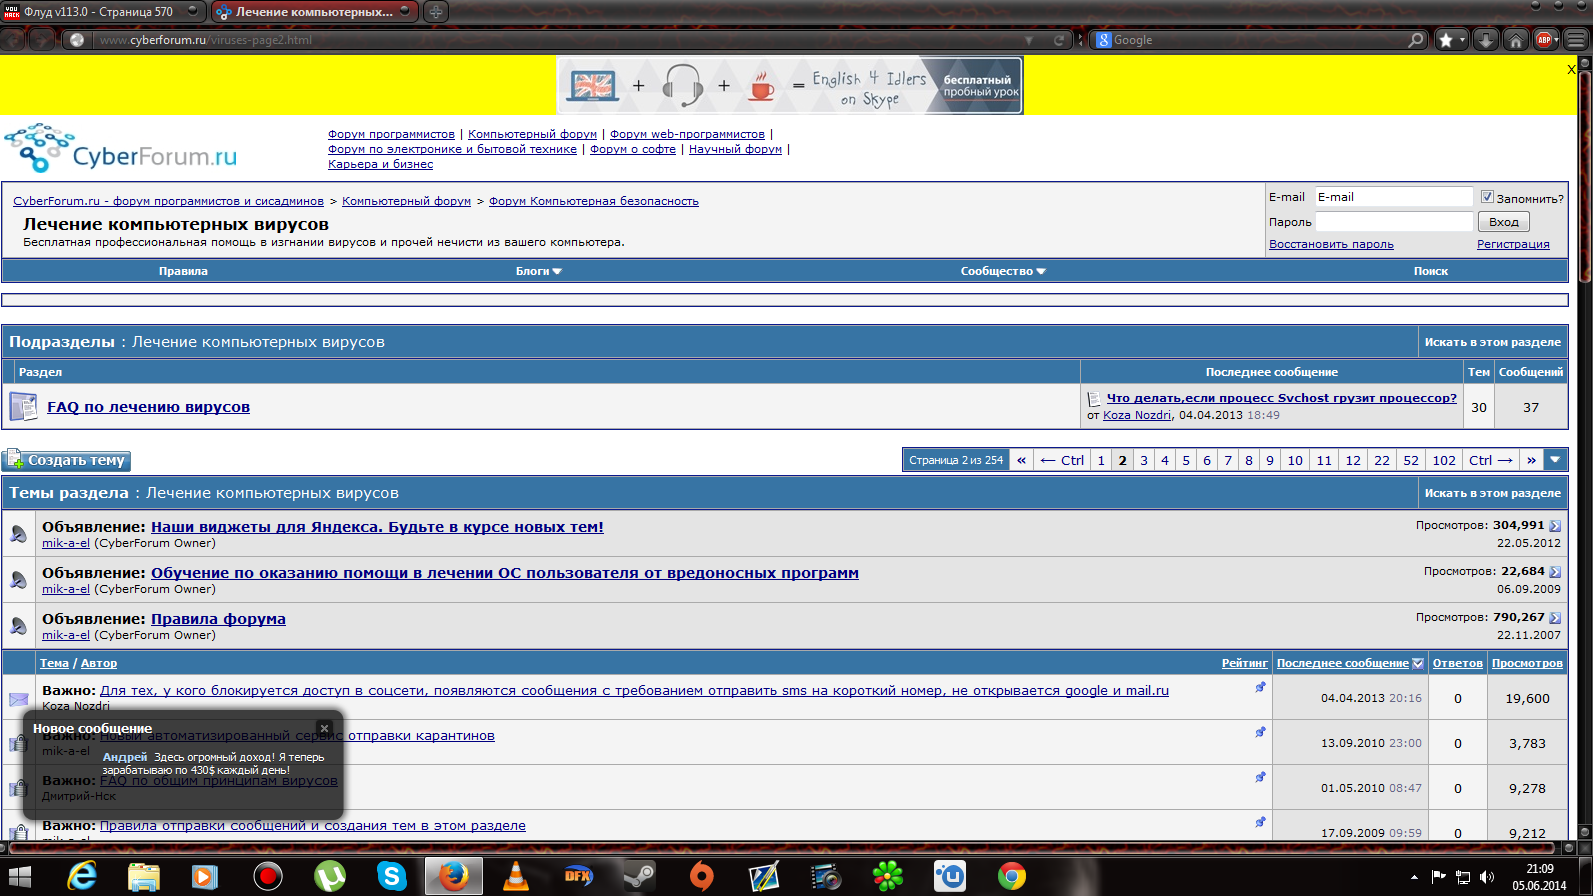Launch VLC media player from taskbar
1593x896 pixels.
(x=515, y=877)
